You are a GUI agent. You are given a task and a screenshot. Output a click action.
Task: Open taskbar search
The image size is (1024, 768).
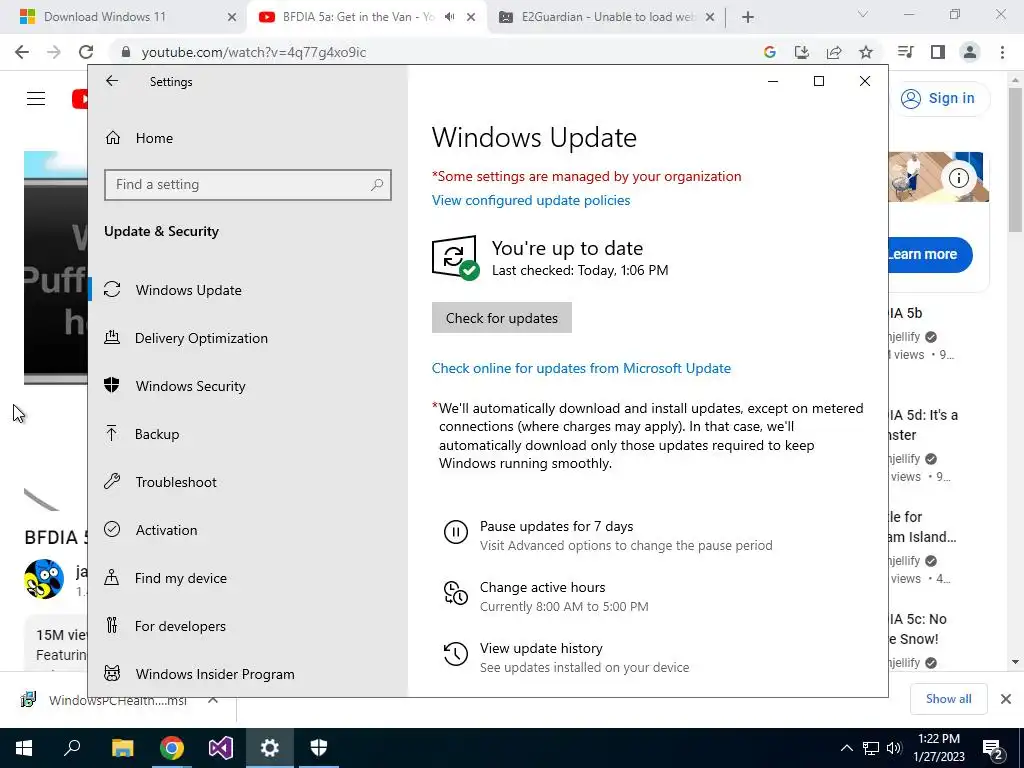tap(72, 748)
